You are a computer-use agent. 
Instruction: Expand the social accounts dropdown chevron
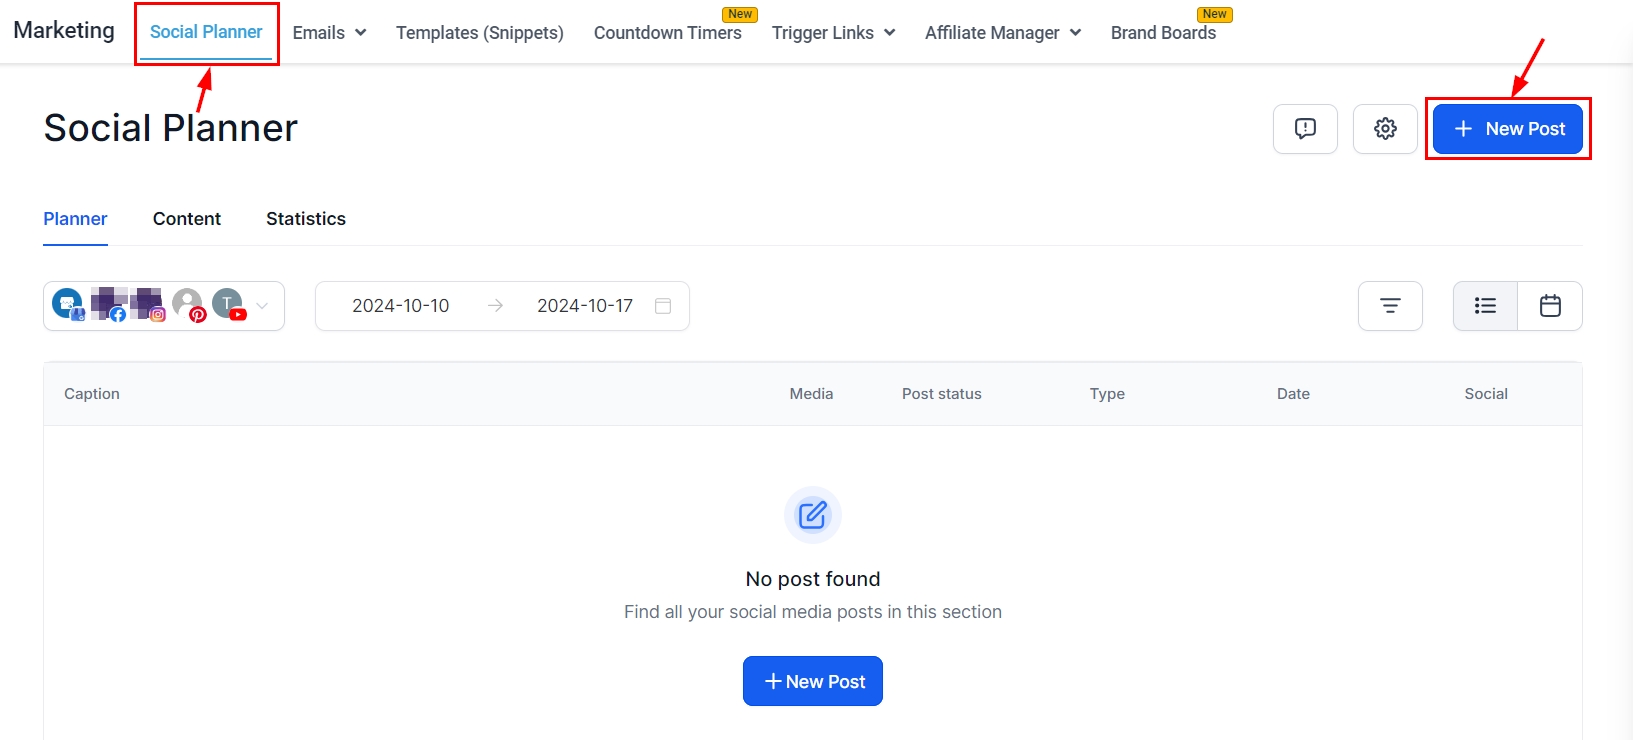point(263,306)
